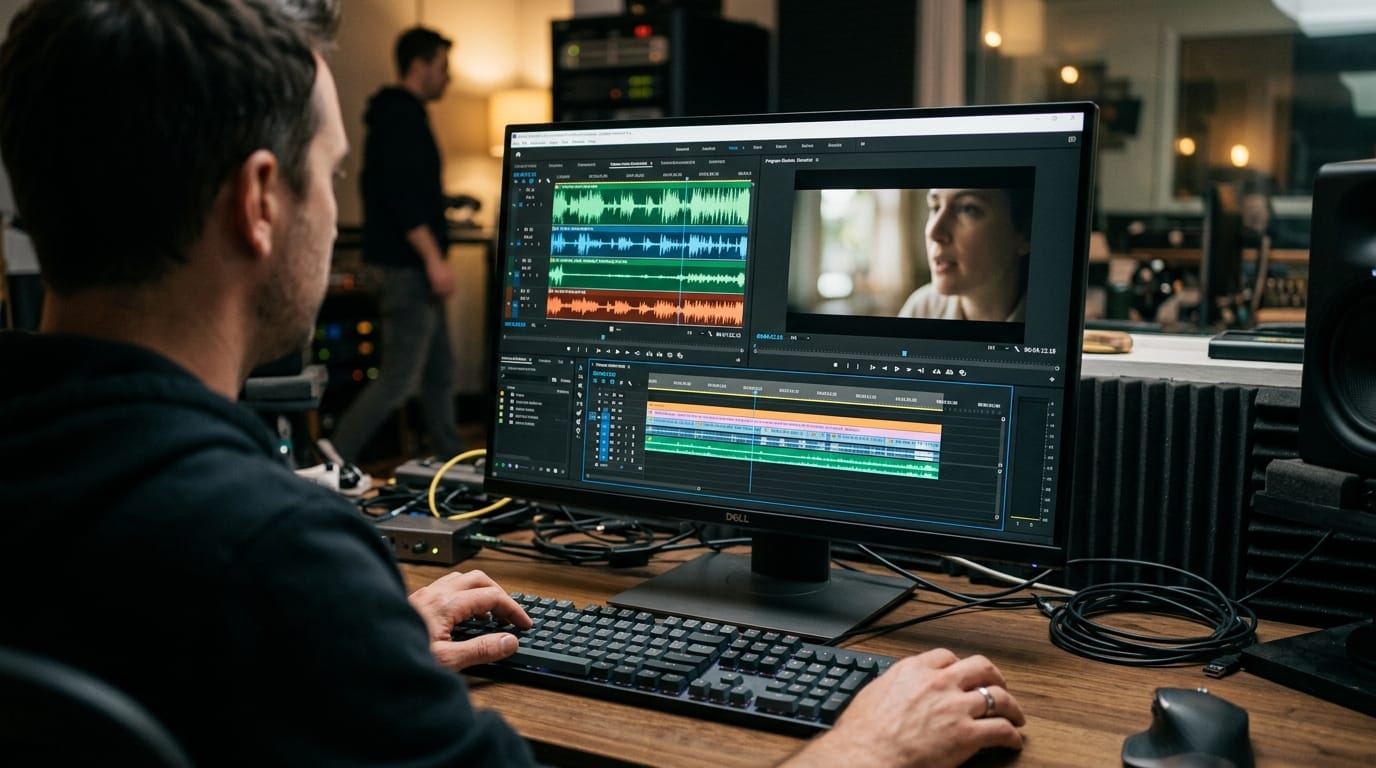
Task: Click Mark Out in the Program monitor
Action: click(858, 366)
